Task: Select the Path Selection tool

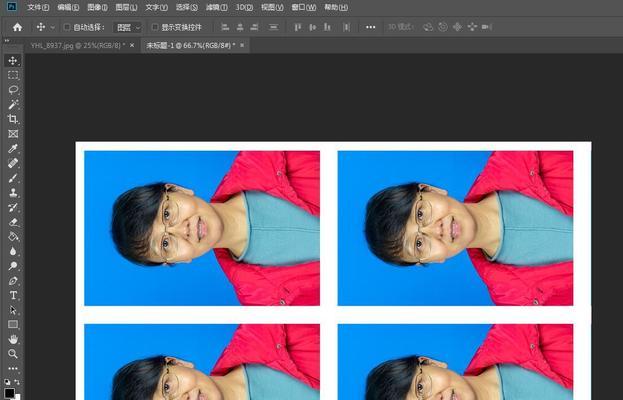Action: (13, 310)
